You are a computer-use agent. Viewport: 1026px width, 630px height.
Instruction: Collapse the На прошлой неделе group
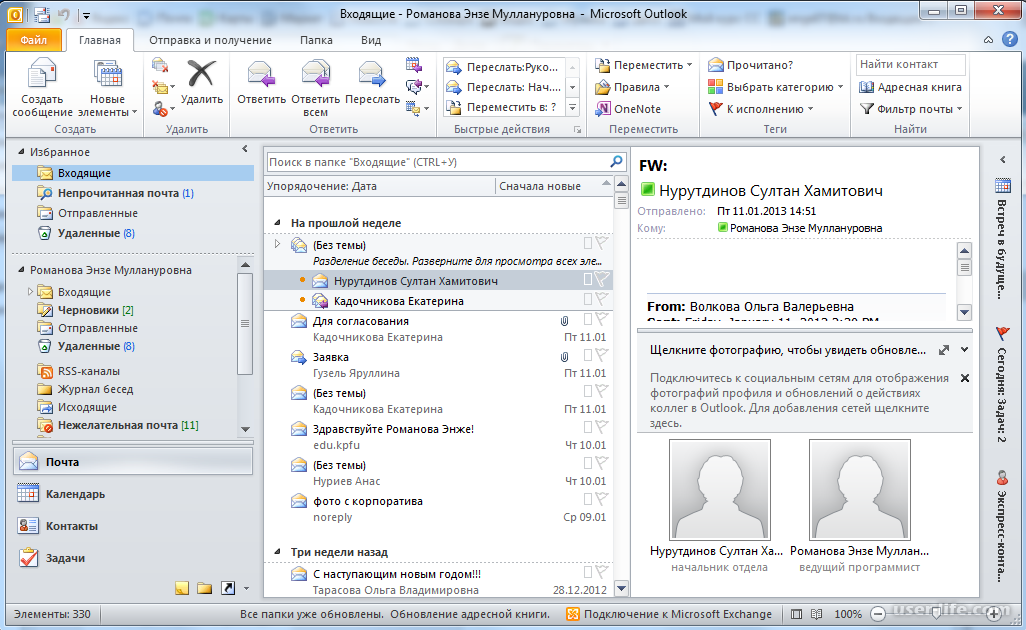point(277,223)
